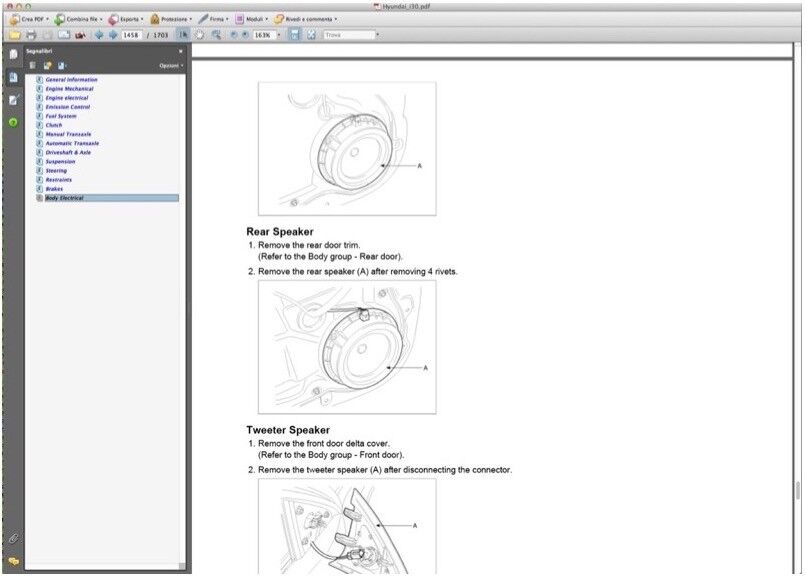Viewport: 806px width, 582px height.
Task: Open the Moduli menu
Action: [x=252, y=19]
